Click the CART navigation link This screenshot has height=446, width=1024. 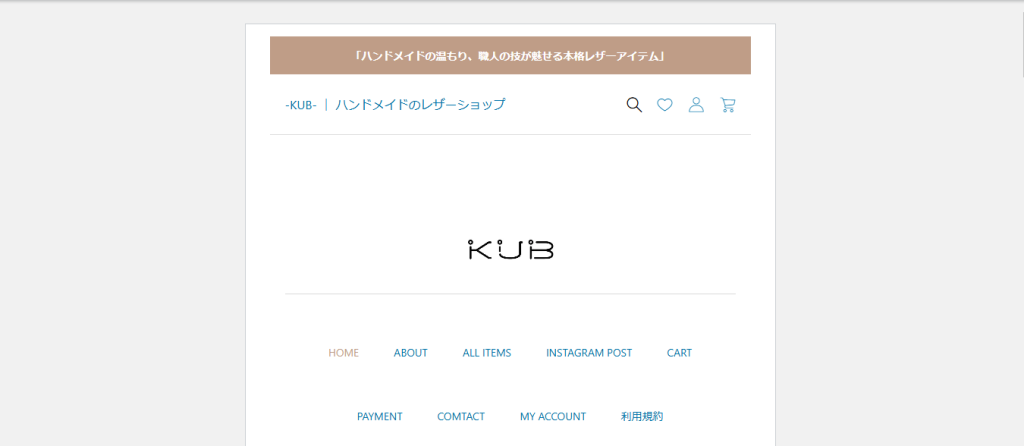pyautogui.click(x=679, y=353)
